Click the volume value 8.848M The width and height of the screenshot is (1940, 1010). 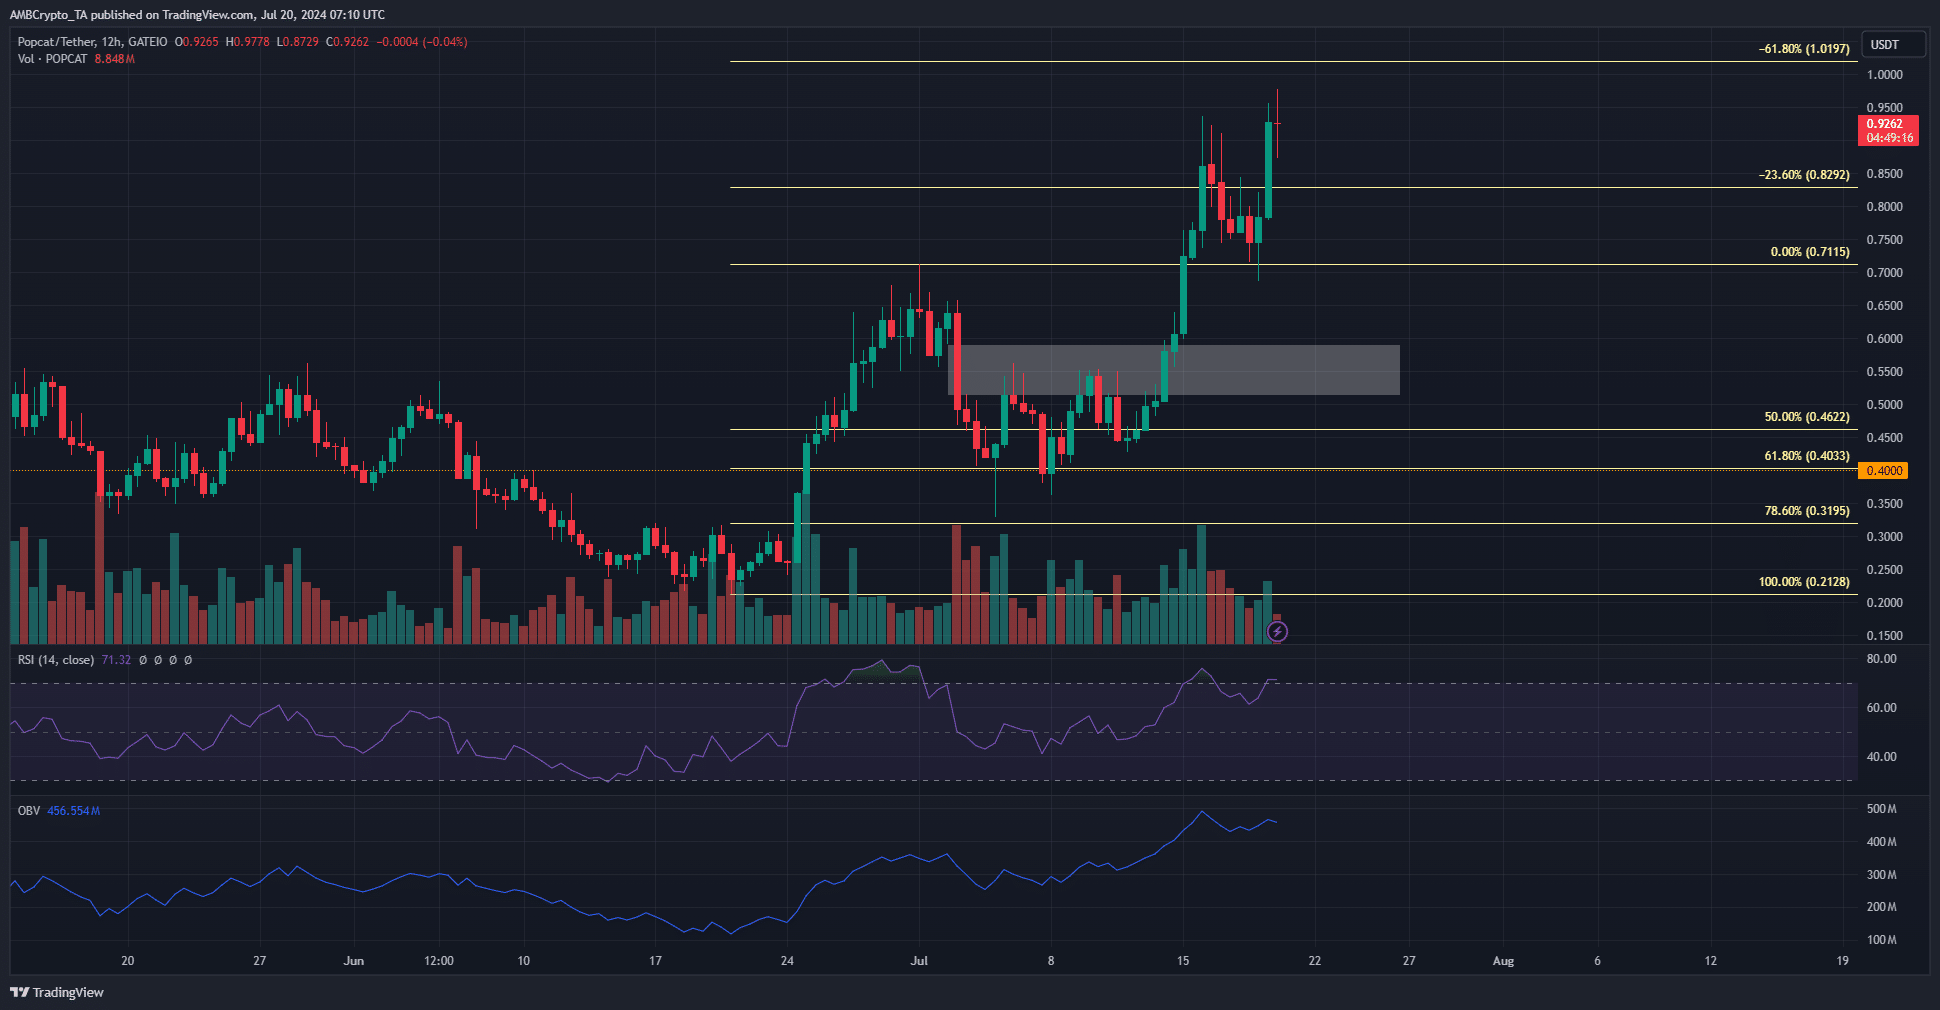115,59
